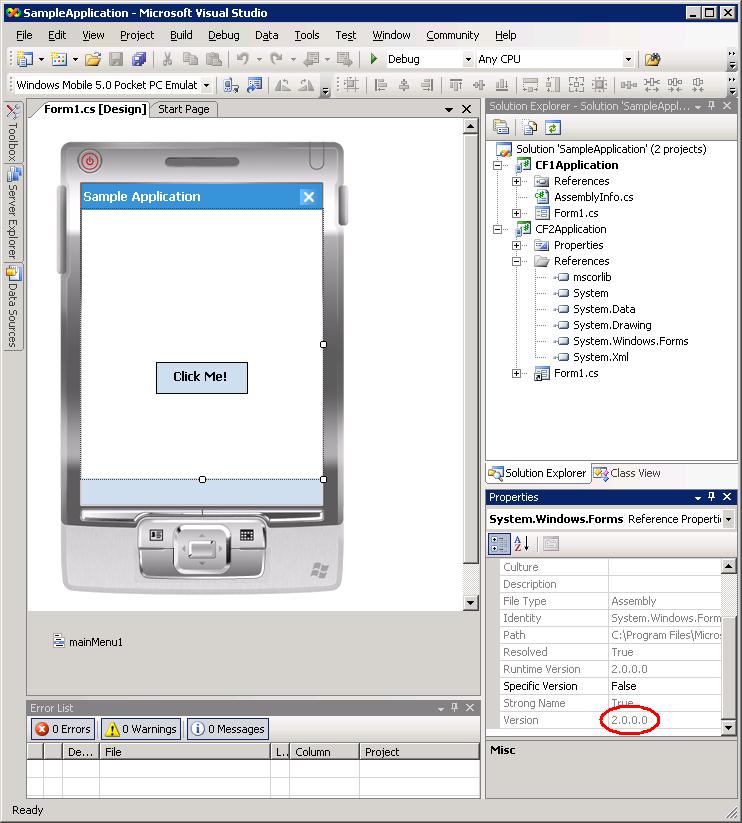The width and height of the screenshot is (742, 823).
Task: Pin the Error List panel
Action: [x=454, y=708]
